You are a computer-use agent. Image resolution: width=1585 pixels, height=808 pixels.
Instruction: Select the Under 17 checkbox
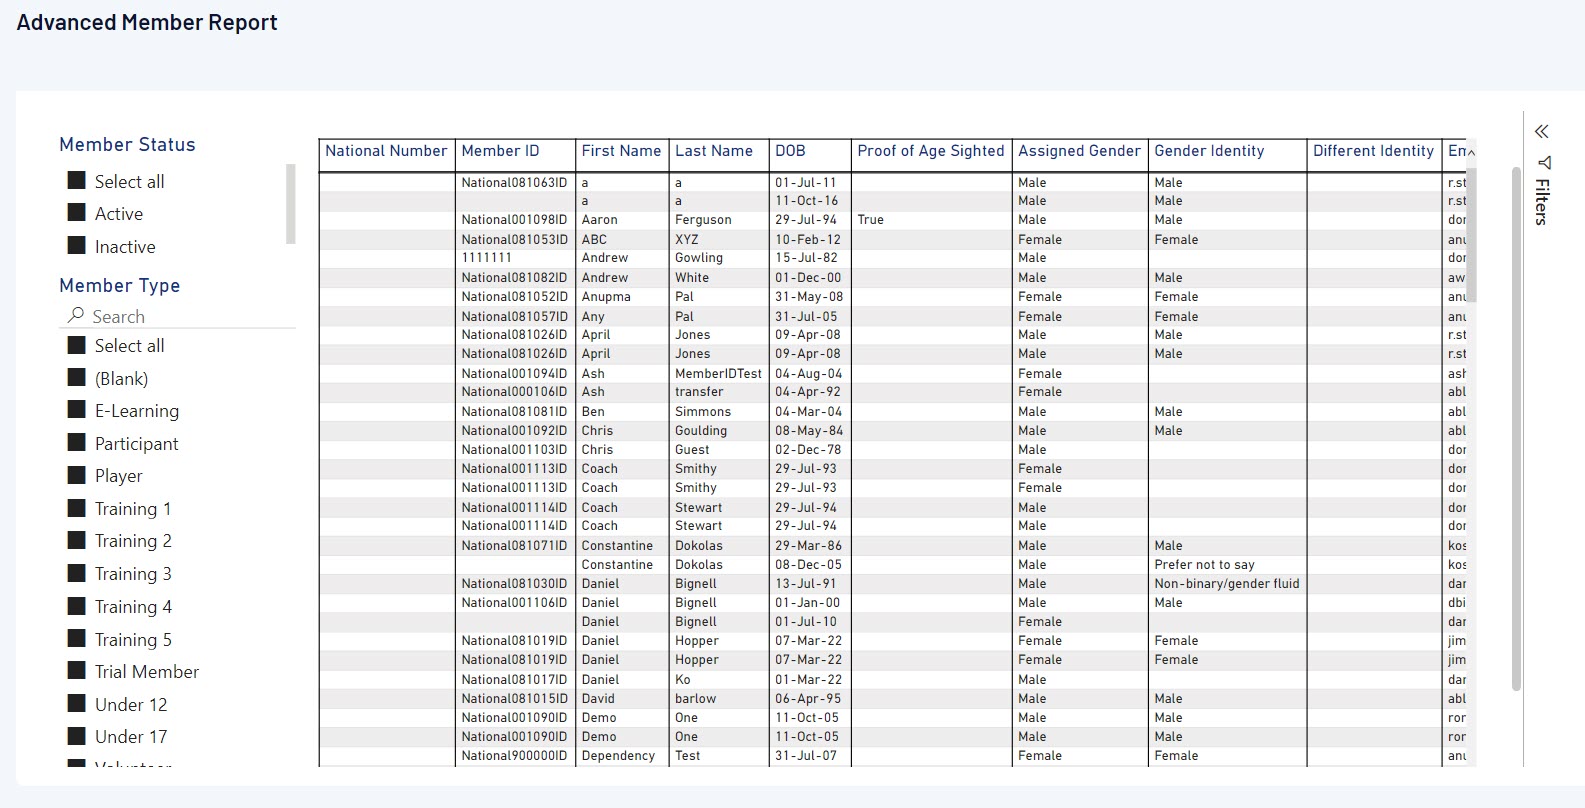click(77, 736)
